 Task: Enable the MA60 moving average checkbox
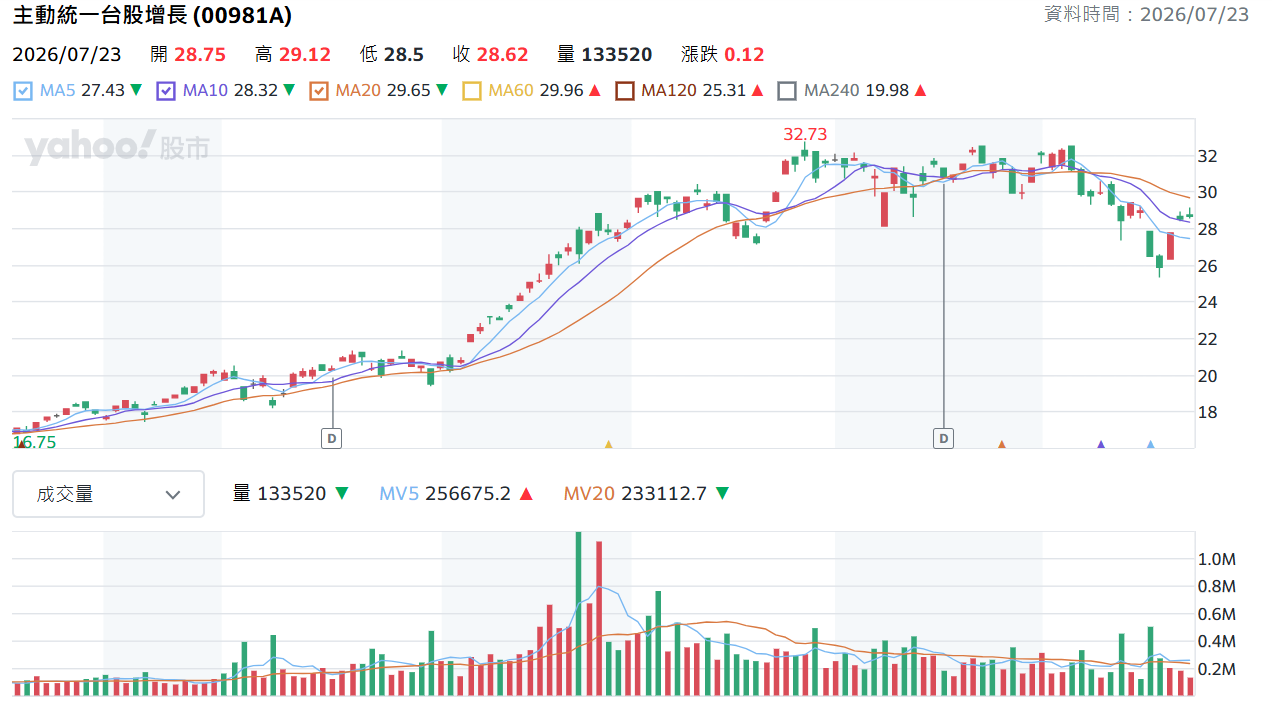point(472,91)
